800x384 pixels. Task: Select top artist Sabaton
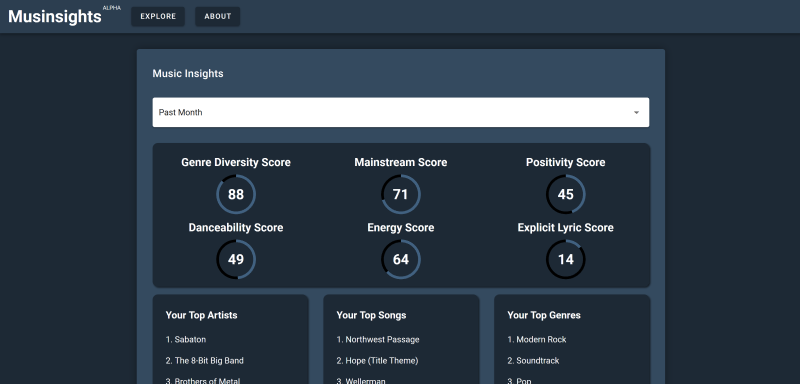click(x=186, y=339)
